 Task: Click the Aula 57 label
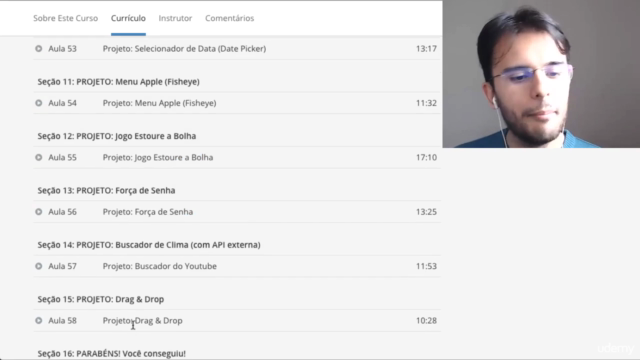point(62,266)
